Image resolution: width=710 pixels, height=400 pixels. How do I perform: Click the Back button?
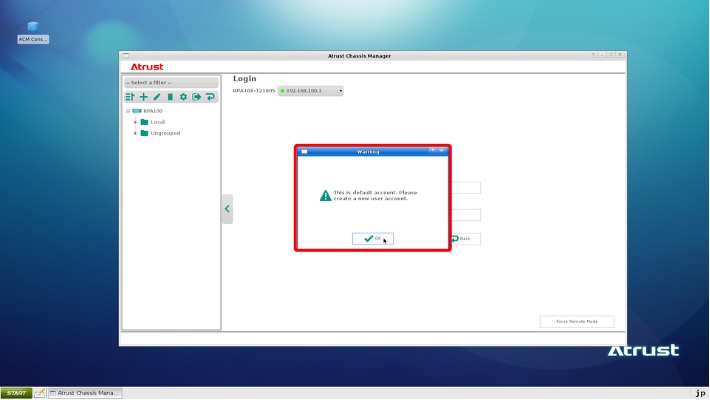pos(464,239)
